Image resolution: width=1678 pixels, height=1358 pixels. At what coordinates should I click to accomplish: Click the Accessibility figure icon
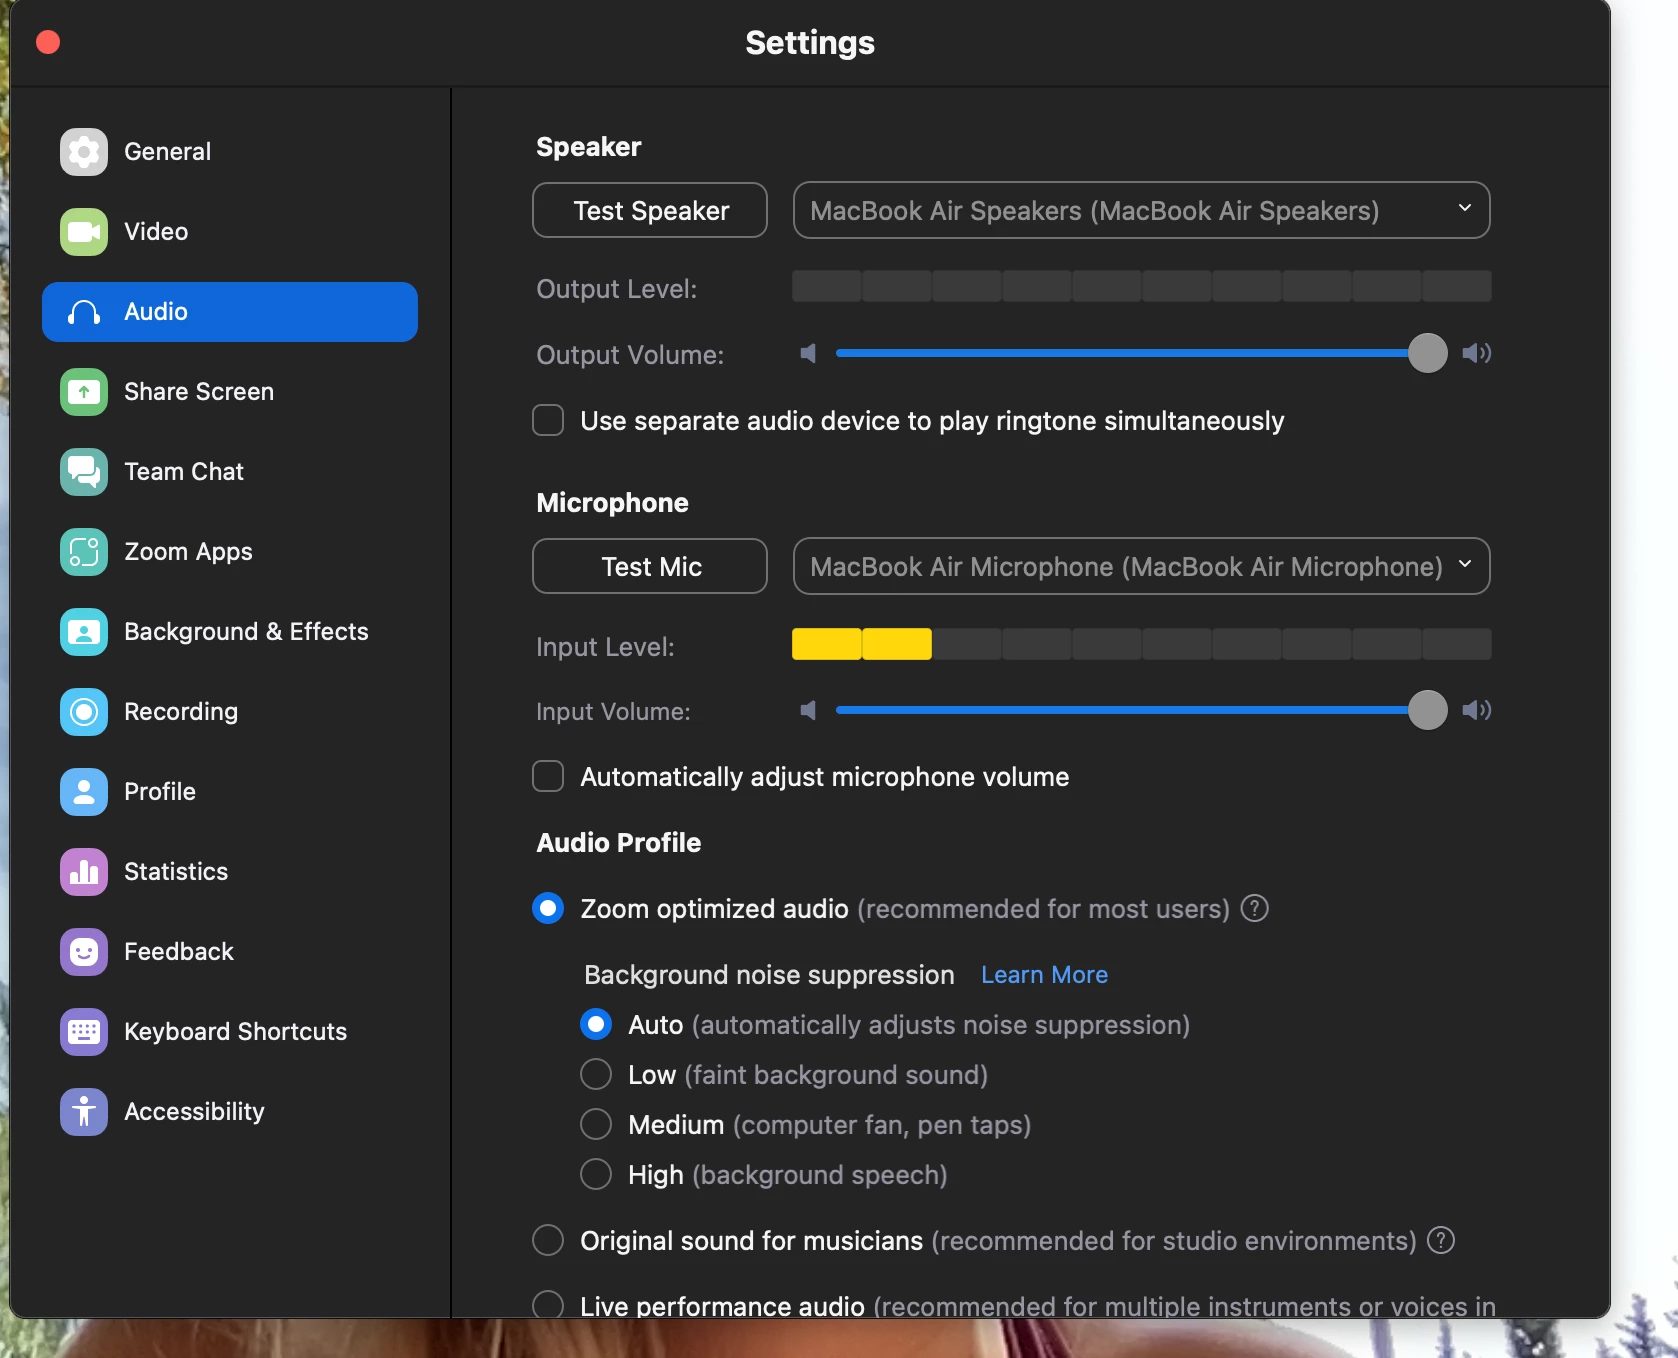coord(84,1112)
